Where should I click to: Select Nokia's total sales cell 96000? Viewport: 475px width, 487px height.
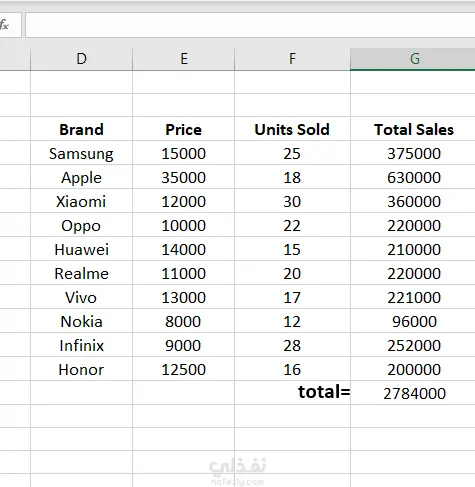click(x=413, y=321)
